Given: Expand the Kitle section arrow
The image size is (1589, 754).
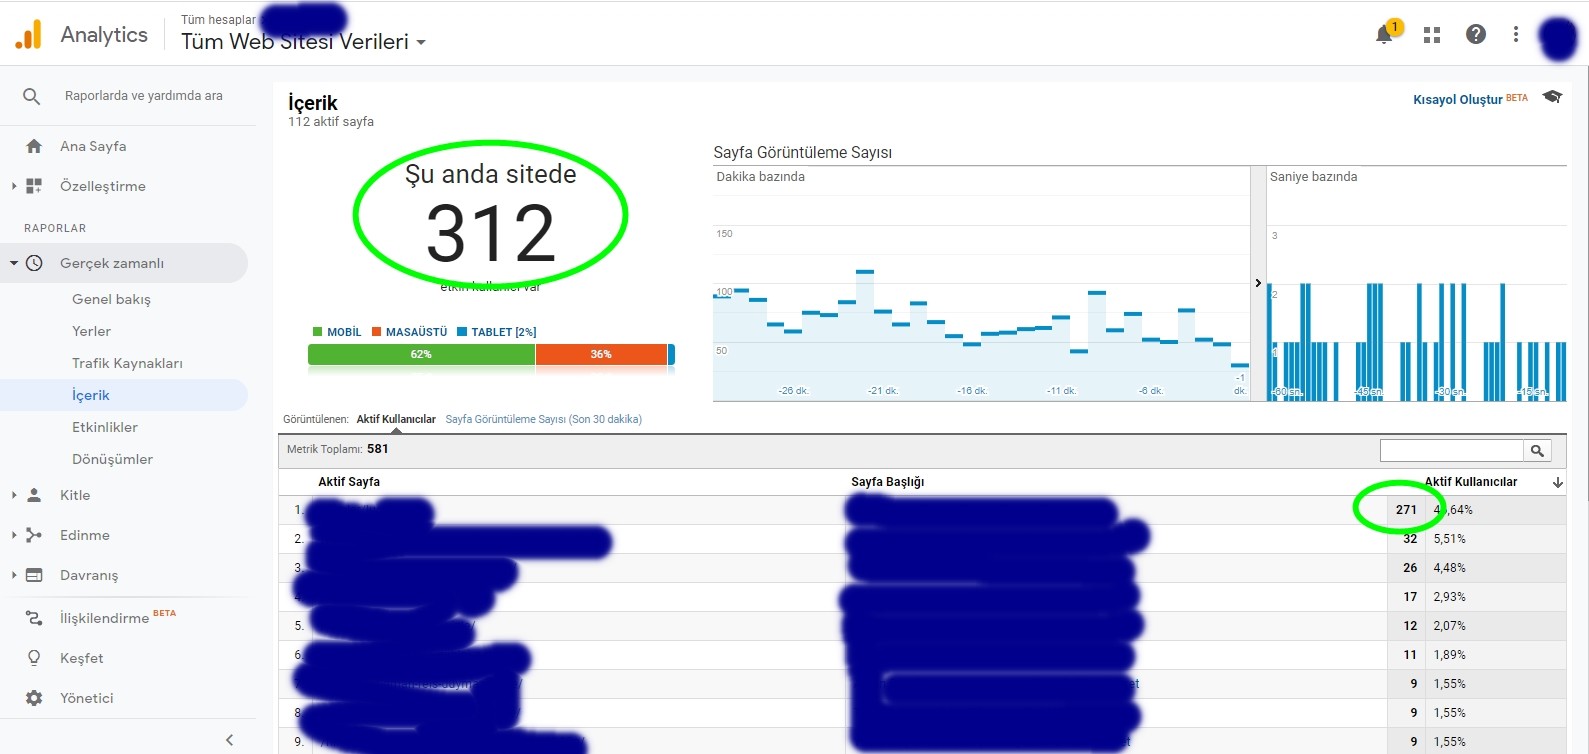Looking at the screenshot, I should coord(13,495).
